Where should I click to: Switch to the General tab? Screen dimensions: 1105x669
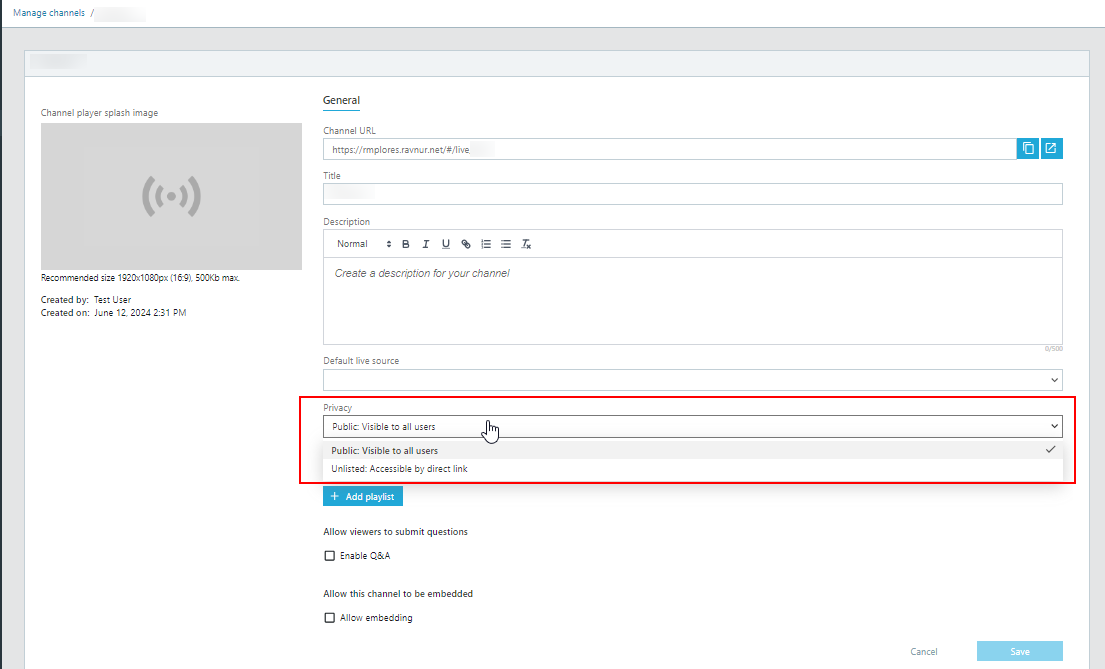point(341,100)
